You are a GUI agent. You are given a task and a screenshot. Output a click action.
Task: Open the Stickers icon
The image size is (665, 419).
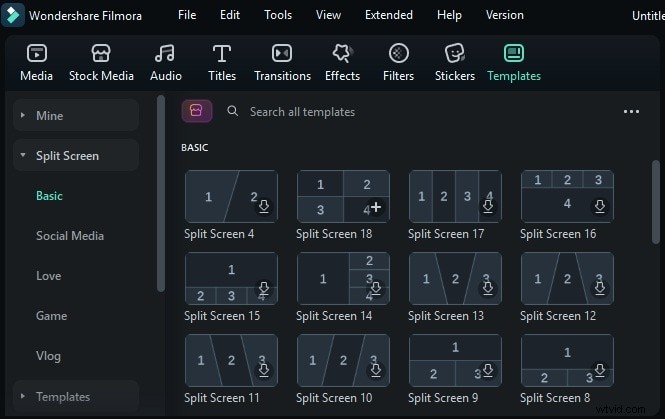(455, 54)
